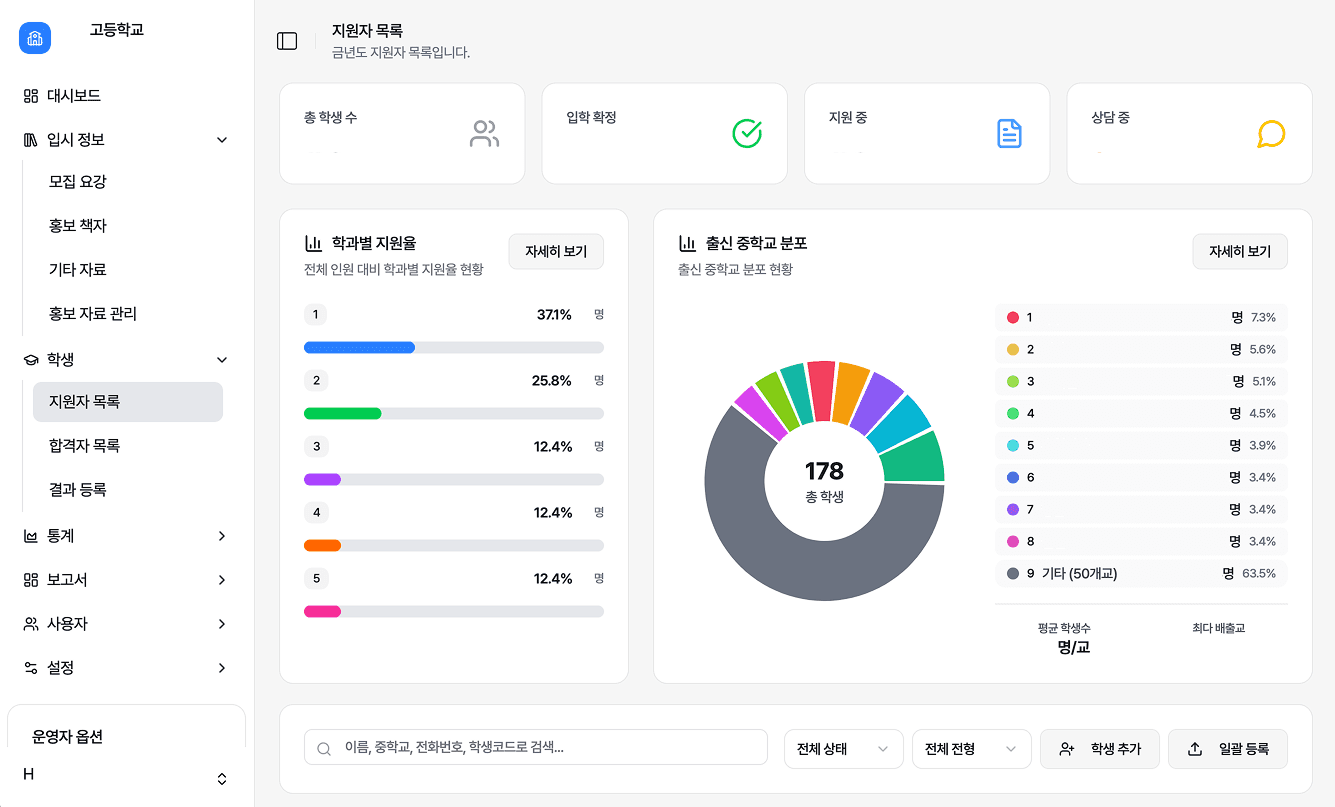Click 자세히 보기 in 학과별 지원율 card
The width and height of the screenshot is (1335, 807).
(556, 252)
